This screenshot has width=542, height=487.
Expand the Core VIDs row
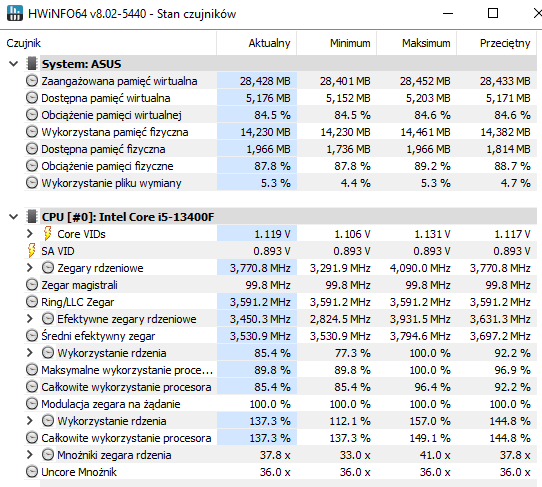point(30,234)
